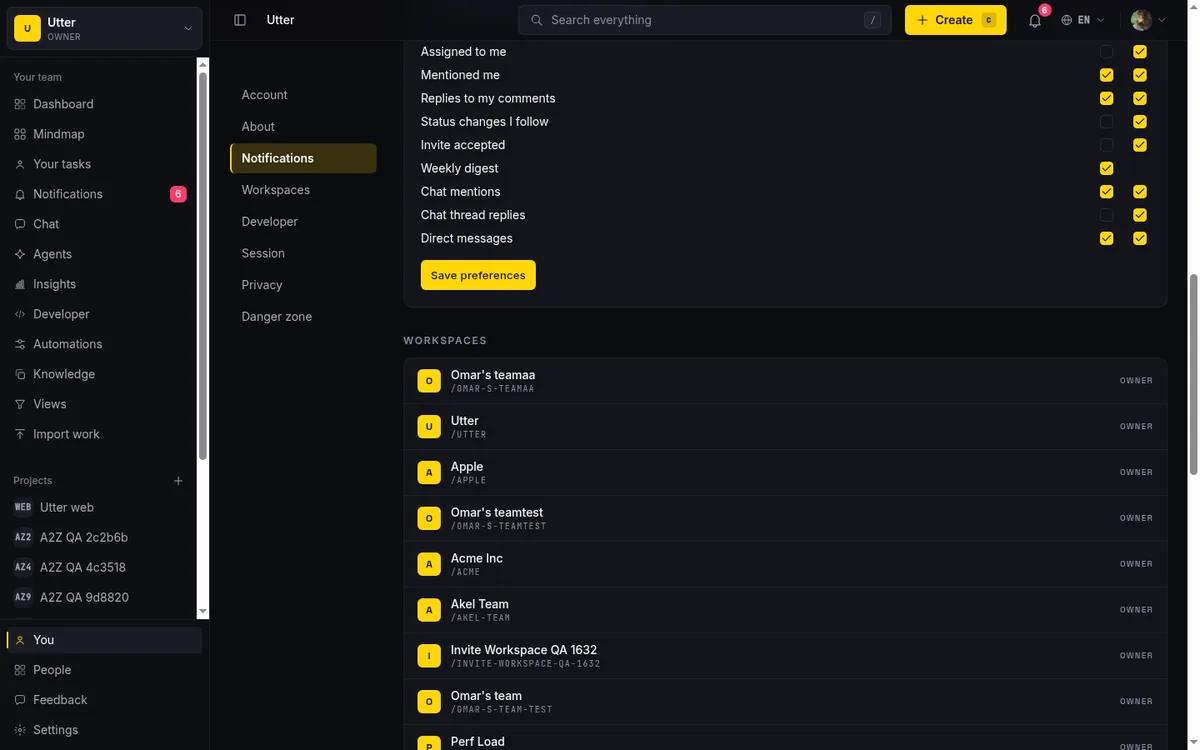Open the Mindmap sidebar icon
The width and height of the screenshot is (1200, 750).
20,134
